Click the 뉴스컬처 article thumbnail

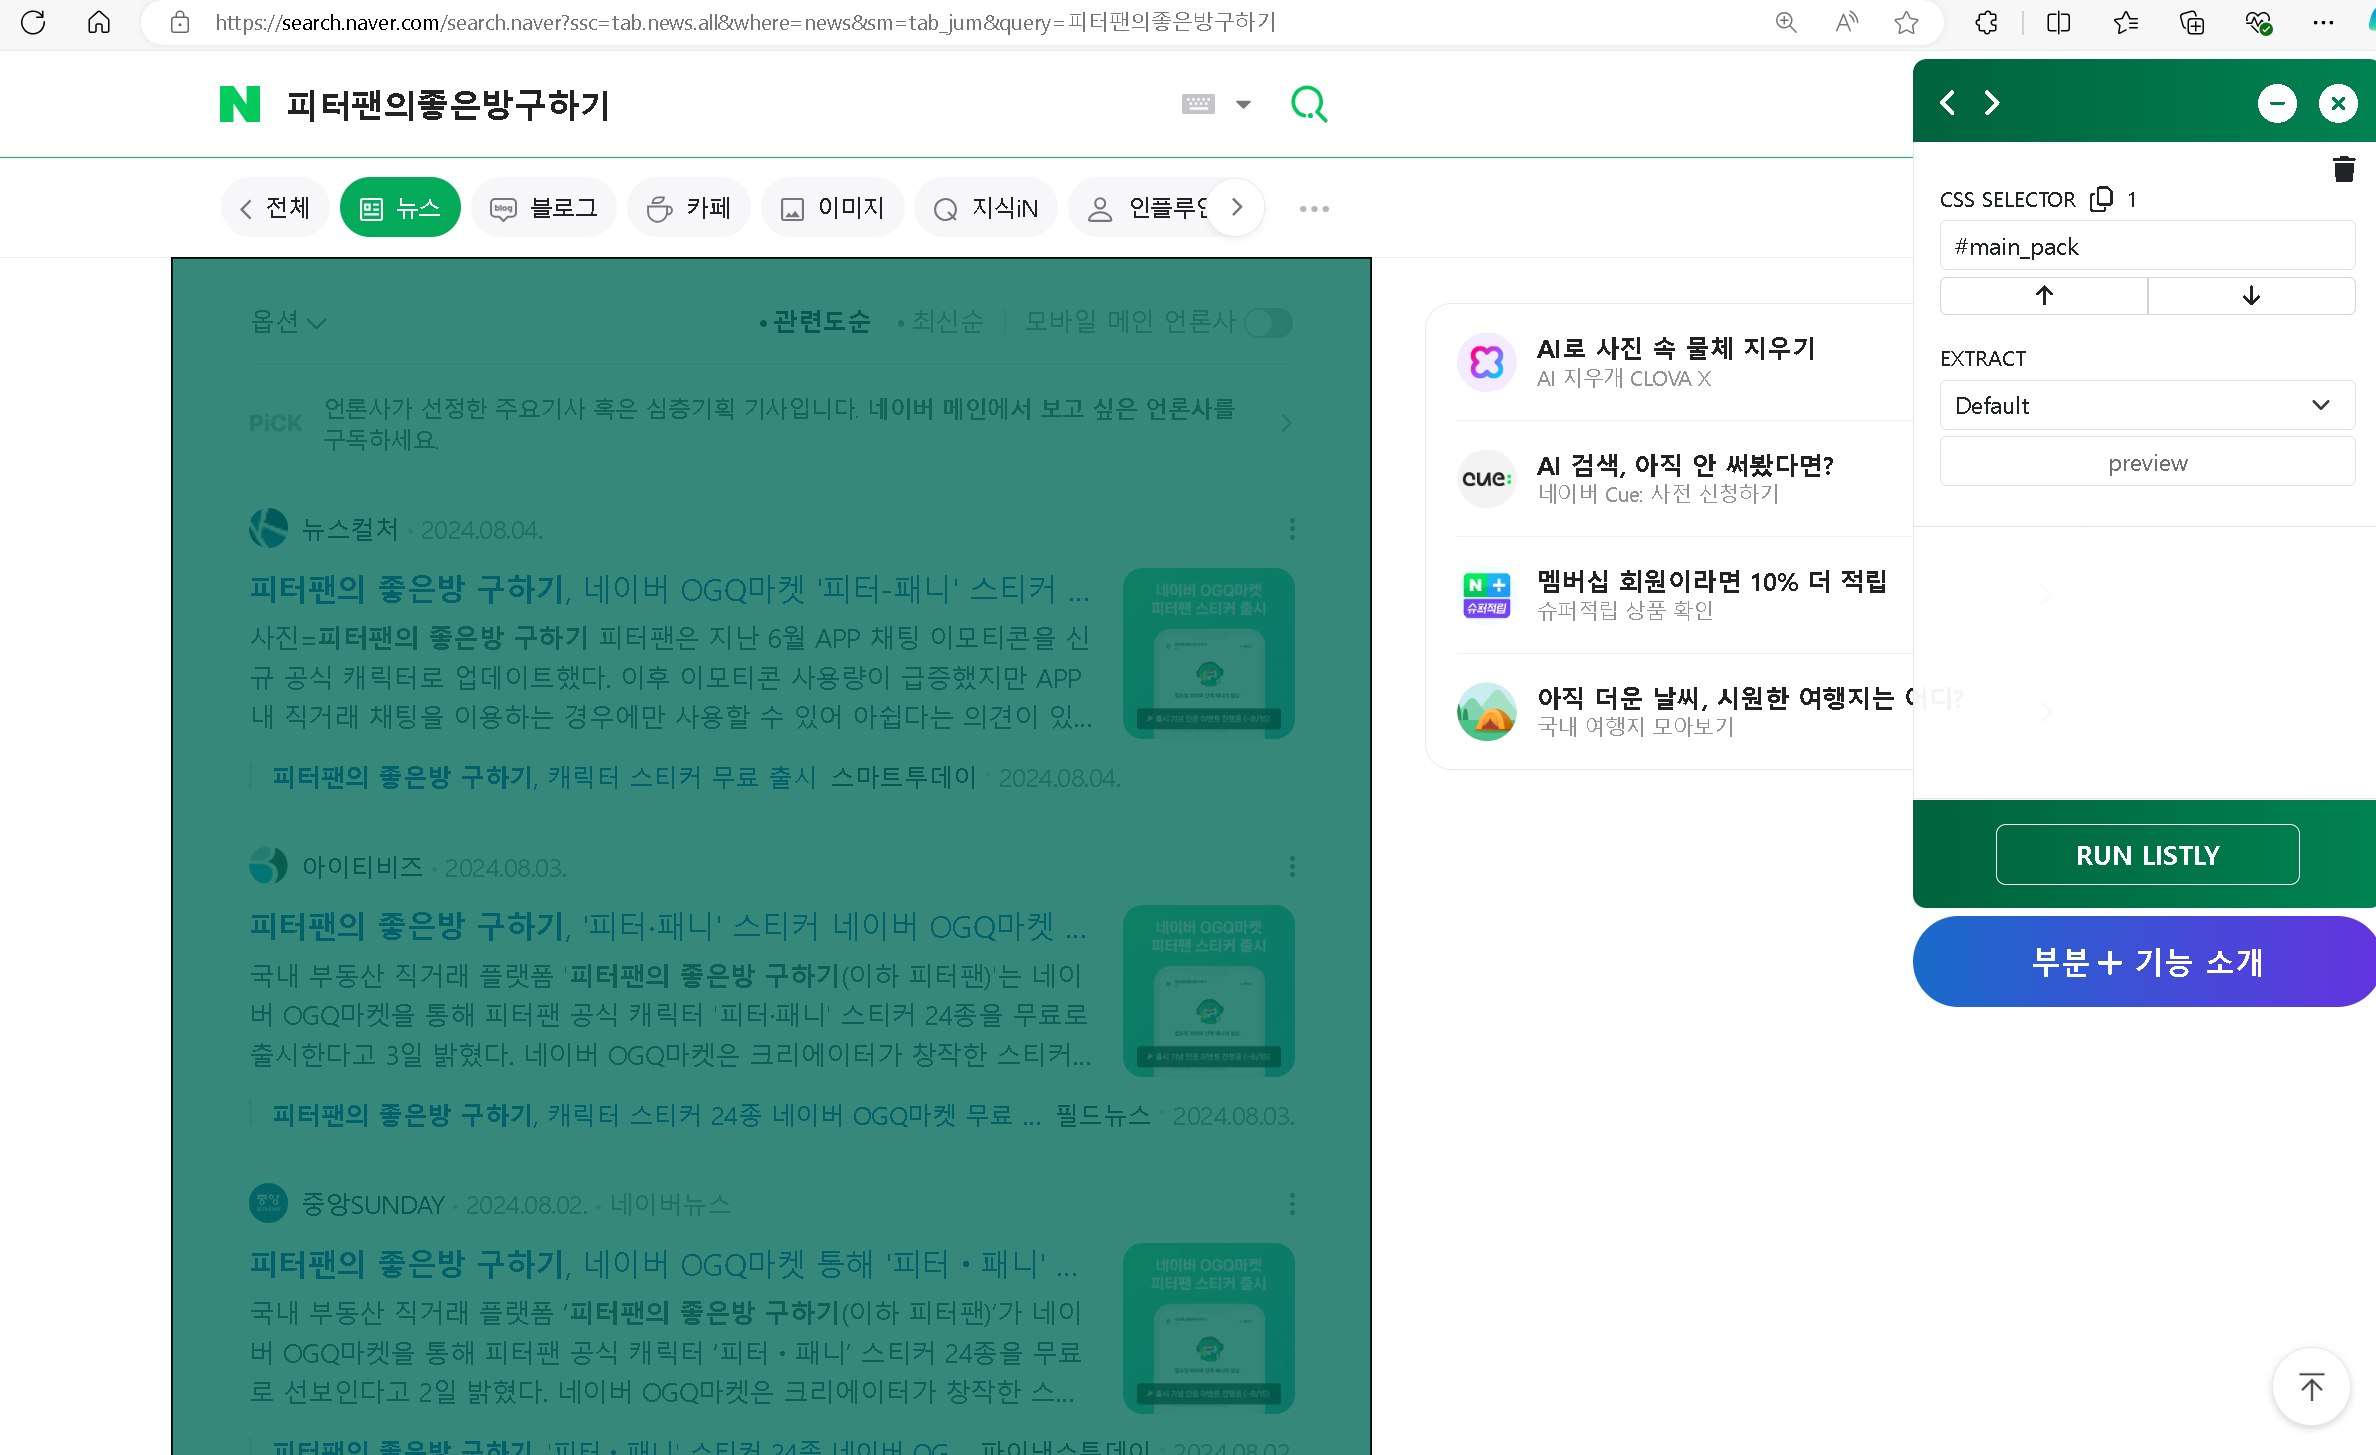(1209, 654)
